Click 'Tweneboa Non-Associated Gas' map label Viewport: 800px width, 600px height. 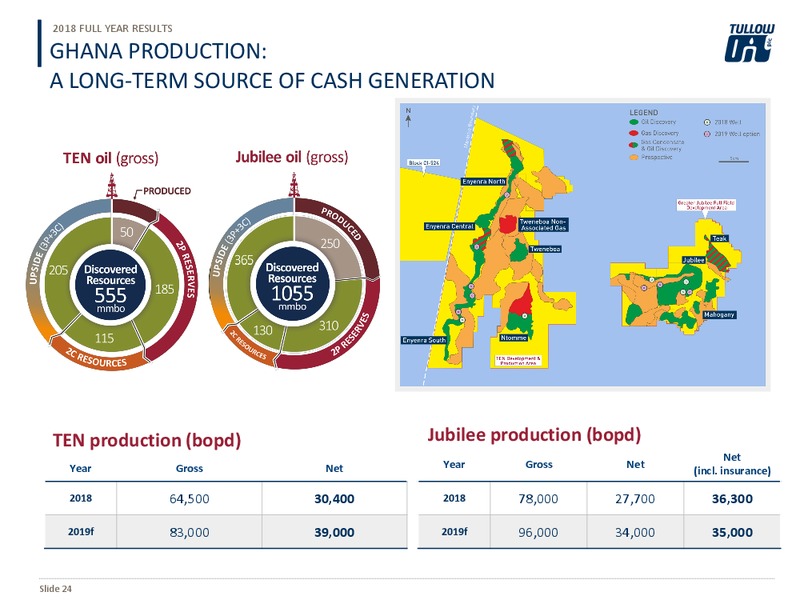coord(543,225)
